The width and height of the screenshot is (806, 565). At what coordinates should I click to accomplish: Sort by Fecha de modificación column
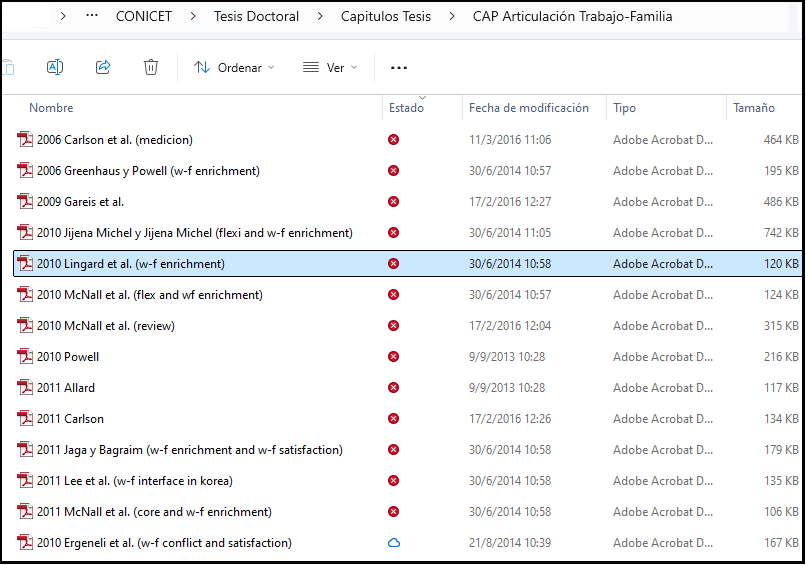pos(529,108)
